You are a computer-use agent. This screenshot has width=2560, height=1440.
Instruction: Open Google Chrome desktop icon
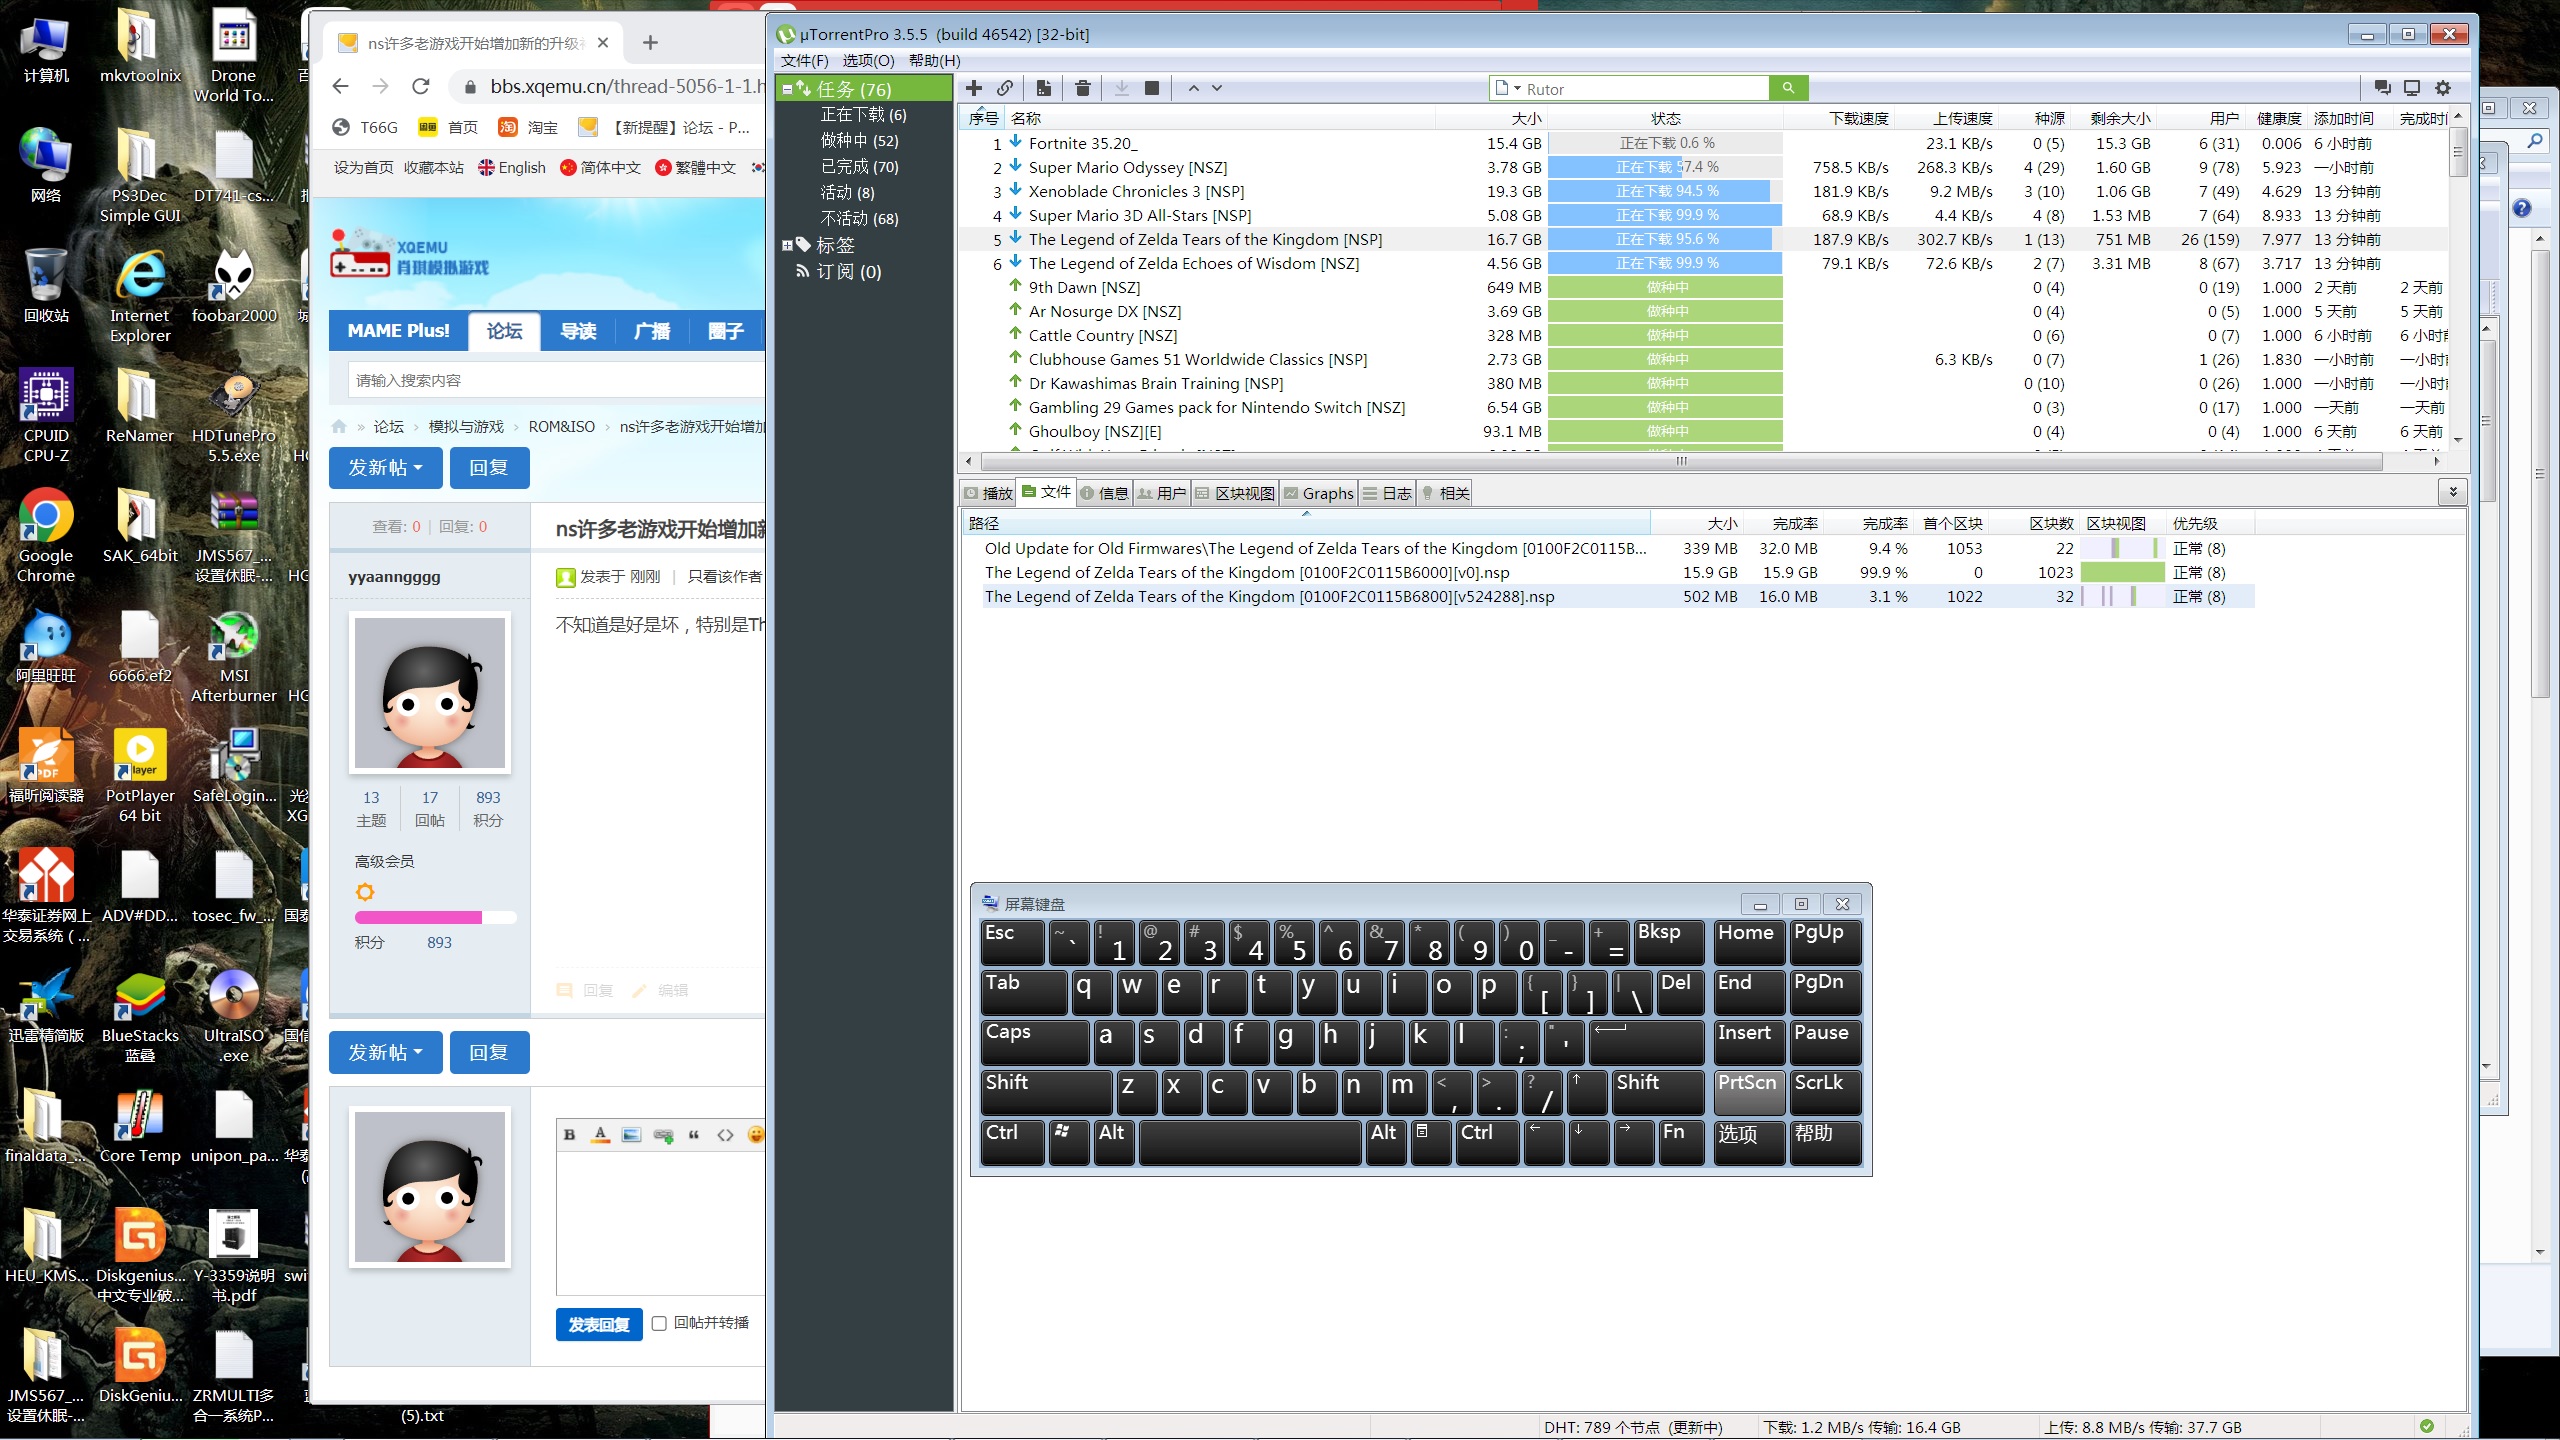click(x=46, y=535)
